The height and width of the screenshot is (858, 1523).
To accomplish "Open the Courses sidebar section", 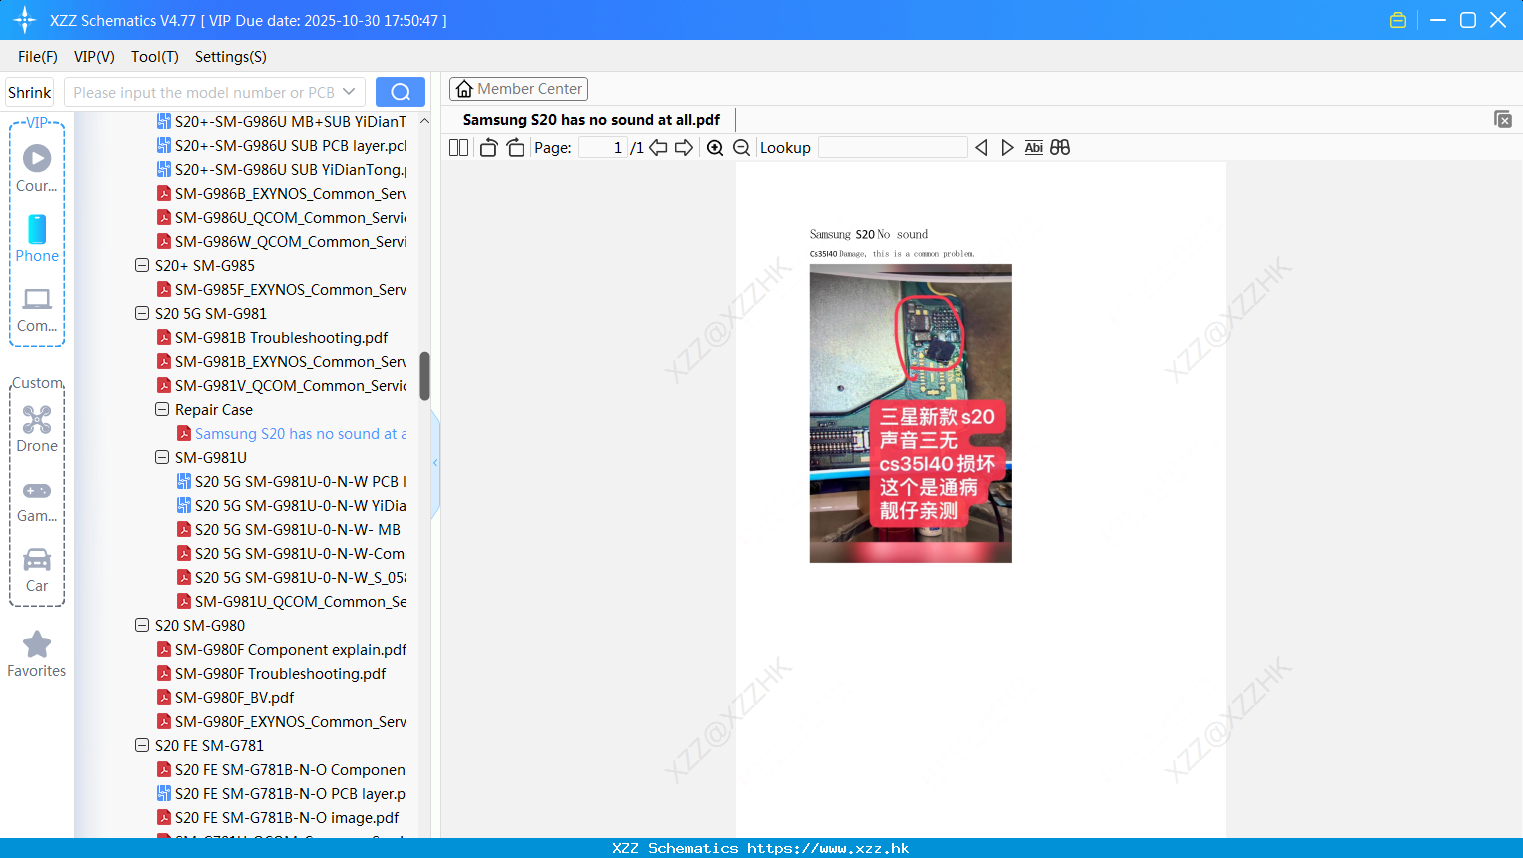I will (x=37, y=169).
